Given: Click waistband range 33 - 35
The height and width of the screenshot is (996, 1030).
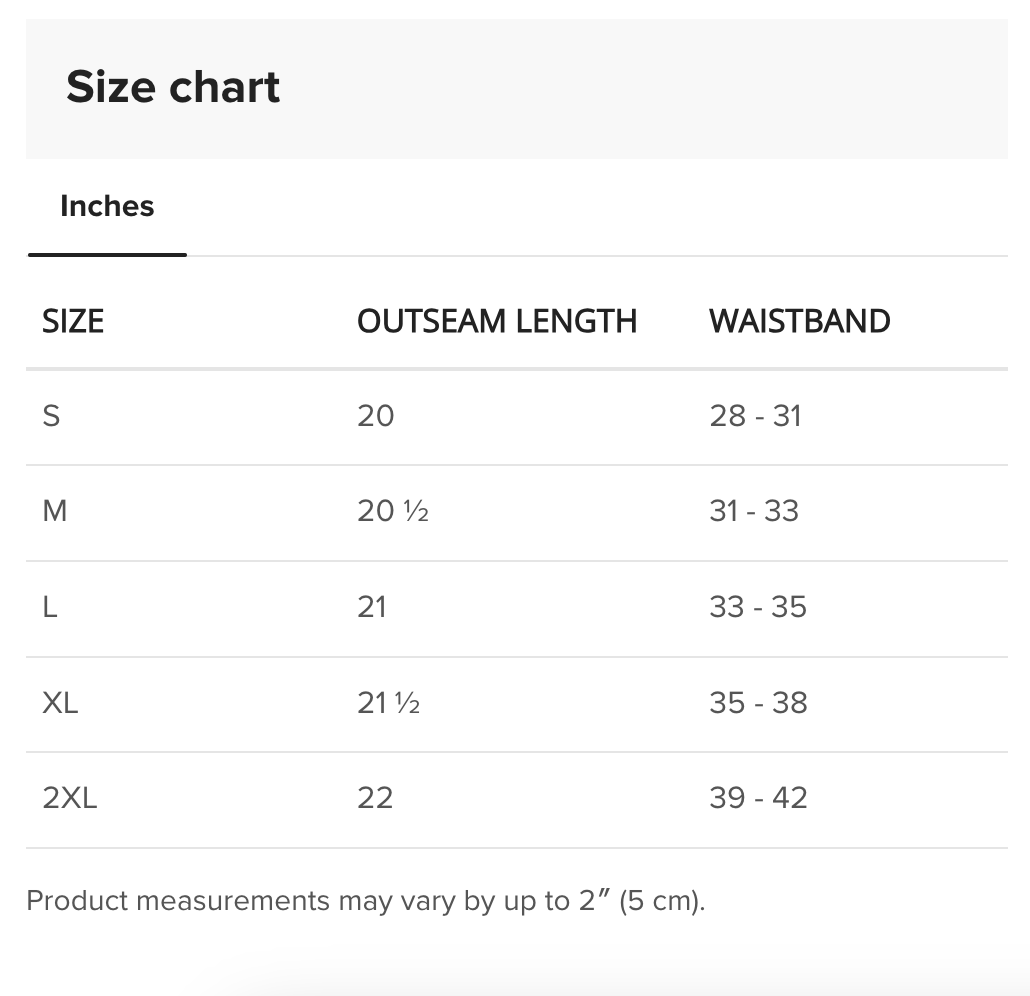Looking at the screenshot, I should tap(758, 607).
